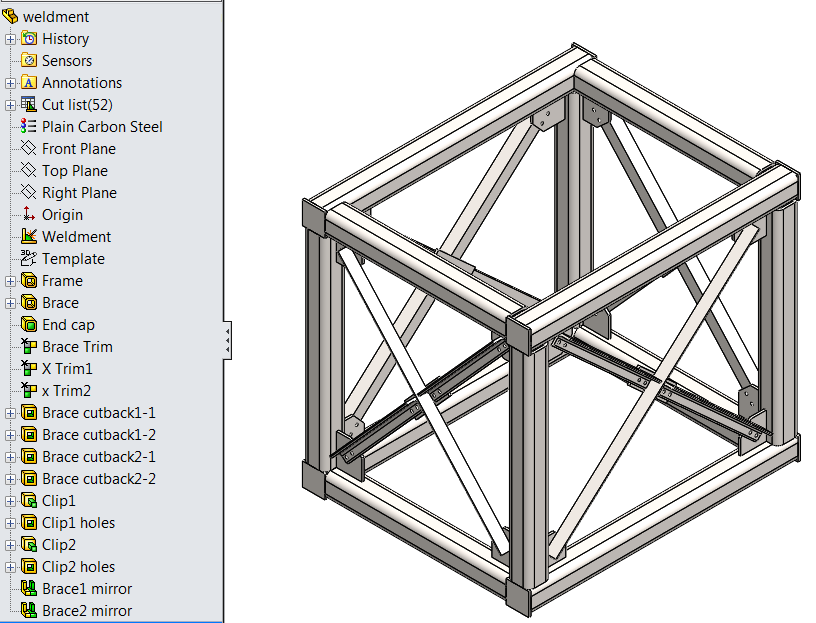Select 'Plain Carbon Steel' material text
This screenshot has height=623, width=816.
point(102,127)
